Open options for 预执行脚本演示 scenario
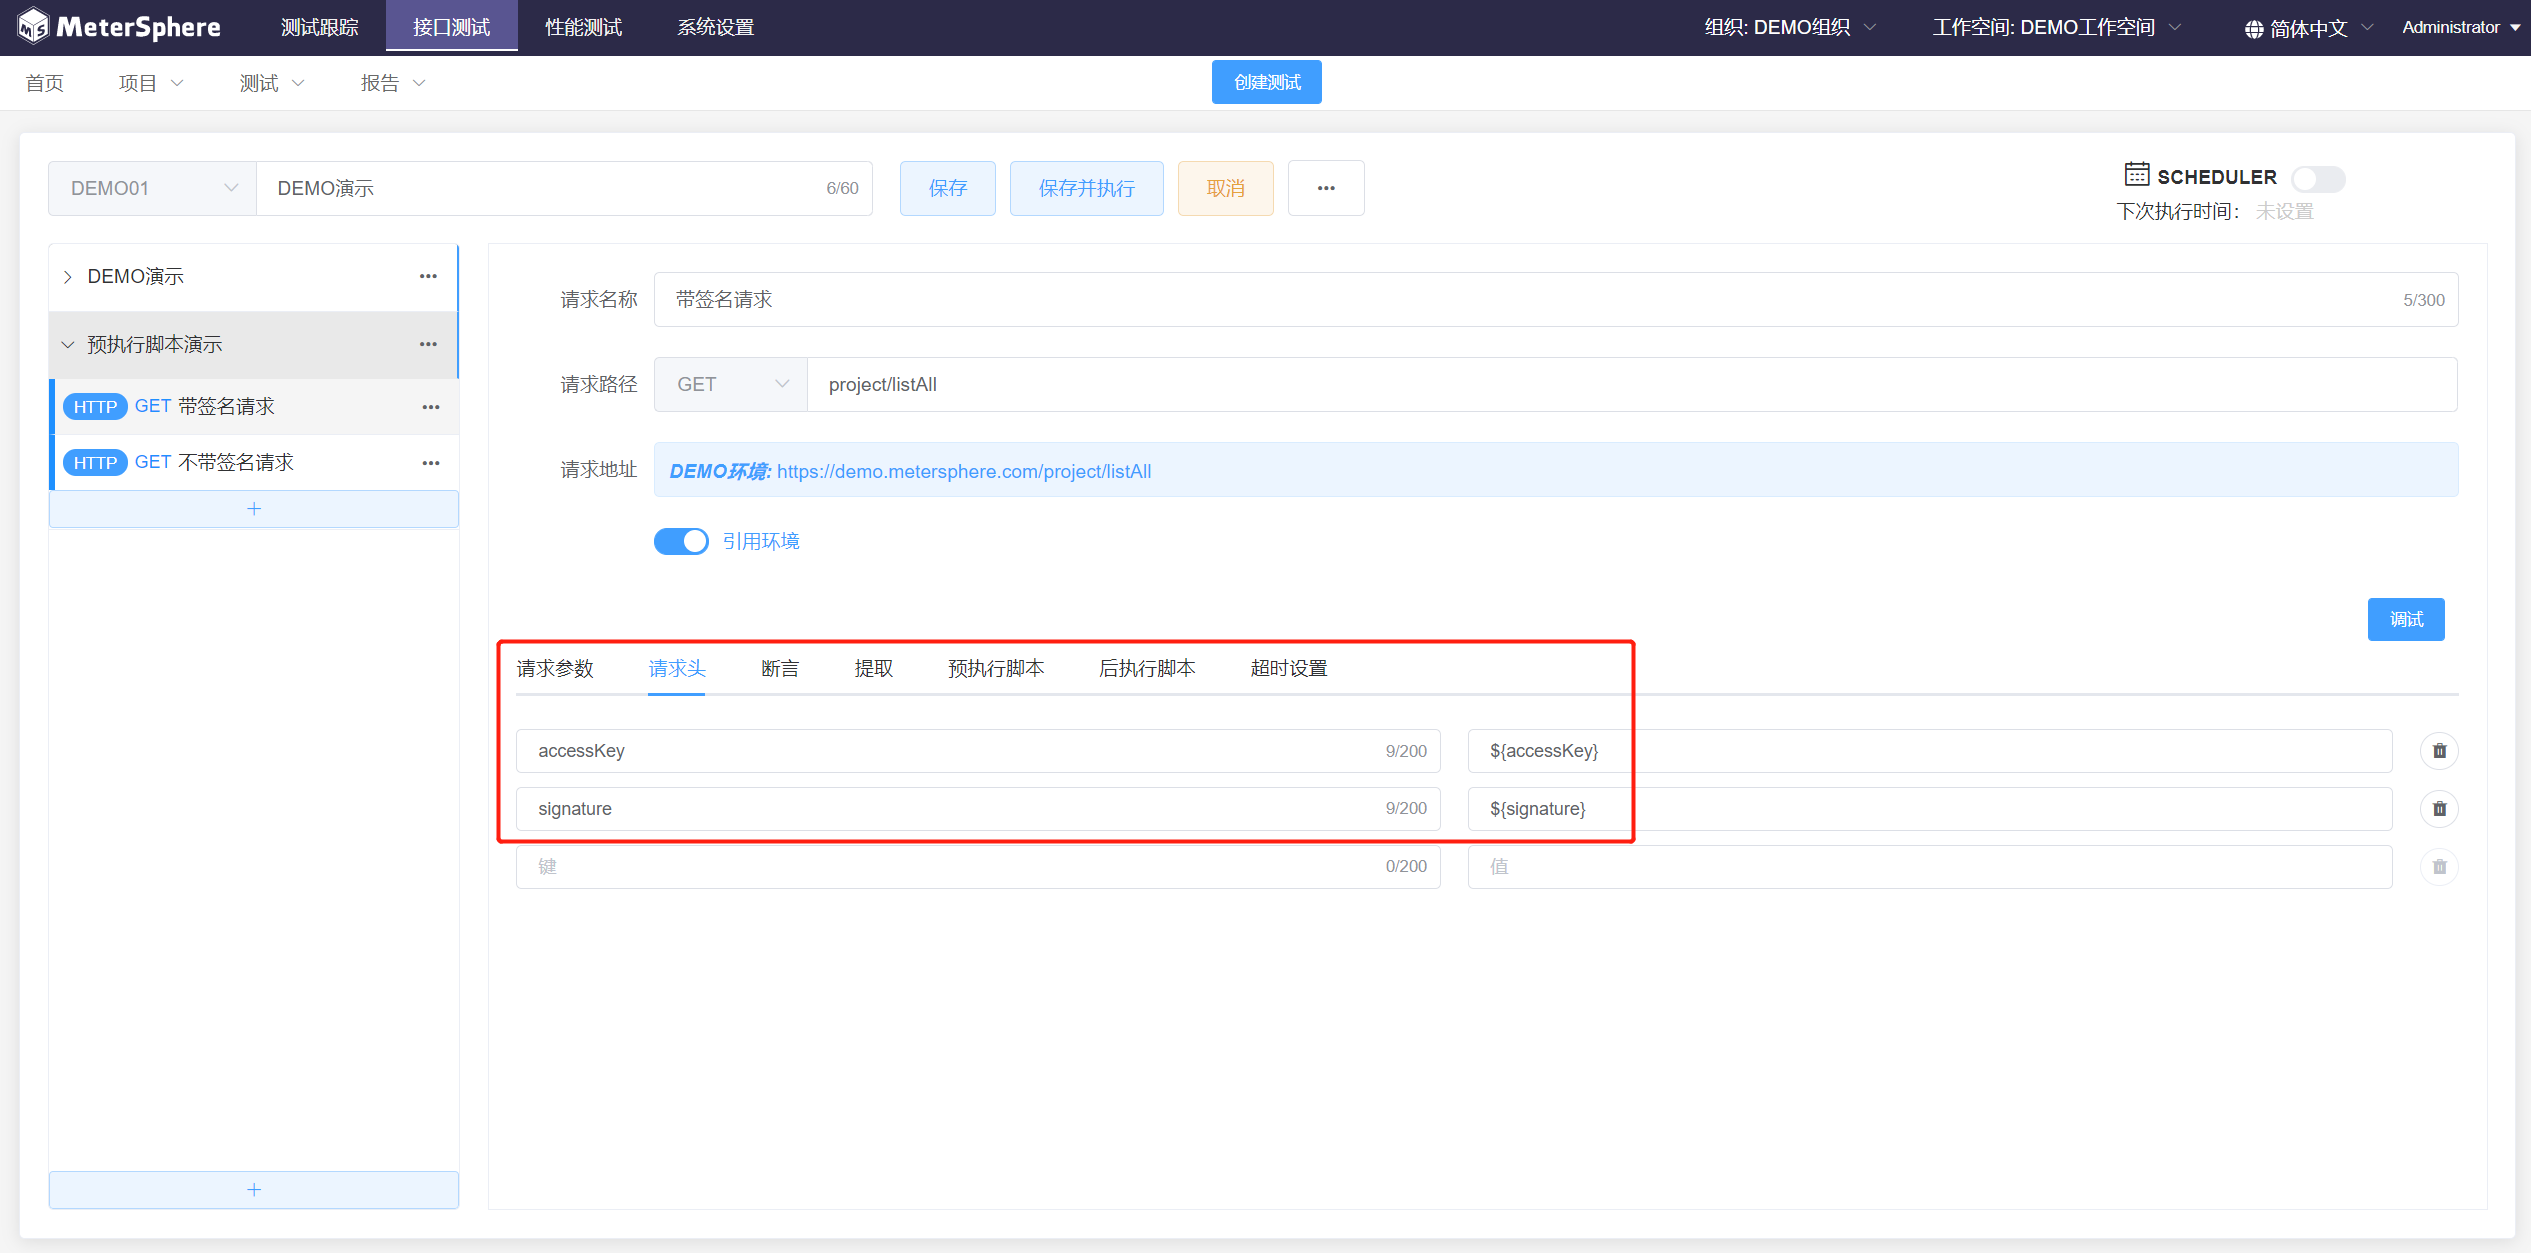 (x=428, y=344)
